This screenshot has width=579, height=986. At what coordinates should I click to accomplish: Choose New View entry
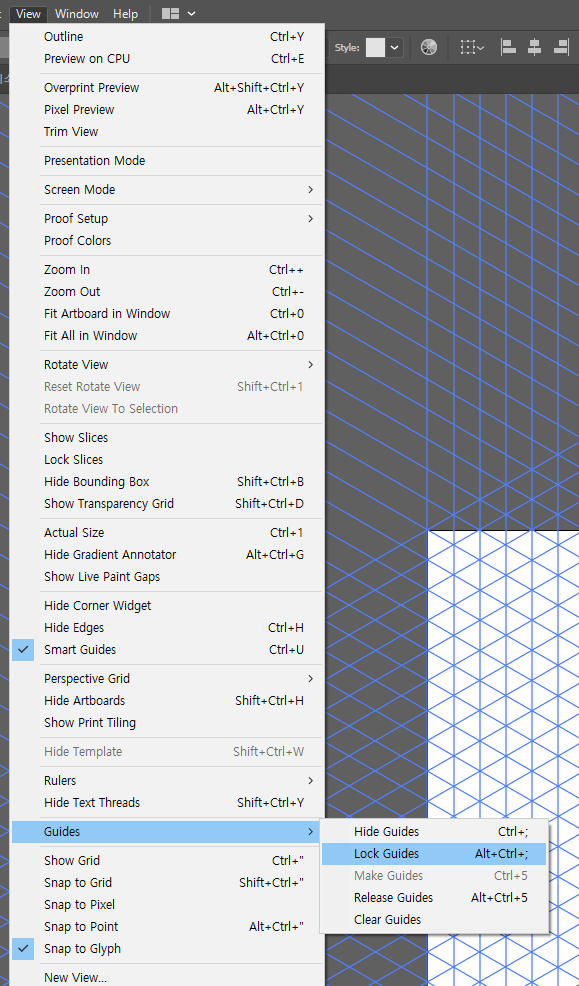[168, 977]
